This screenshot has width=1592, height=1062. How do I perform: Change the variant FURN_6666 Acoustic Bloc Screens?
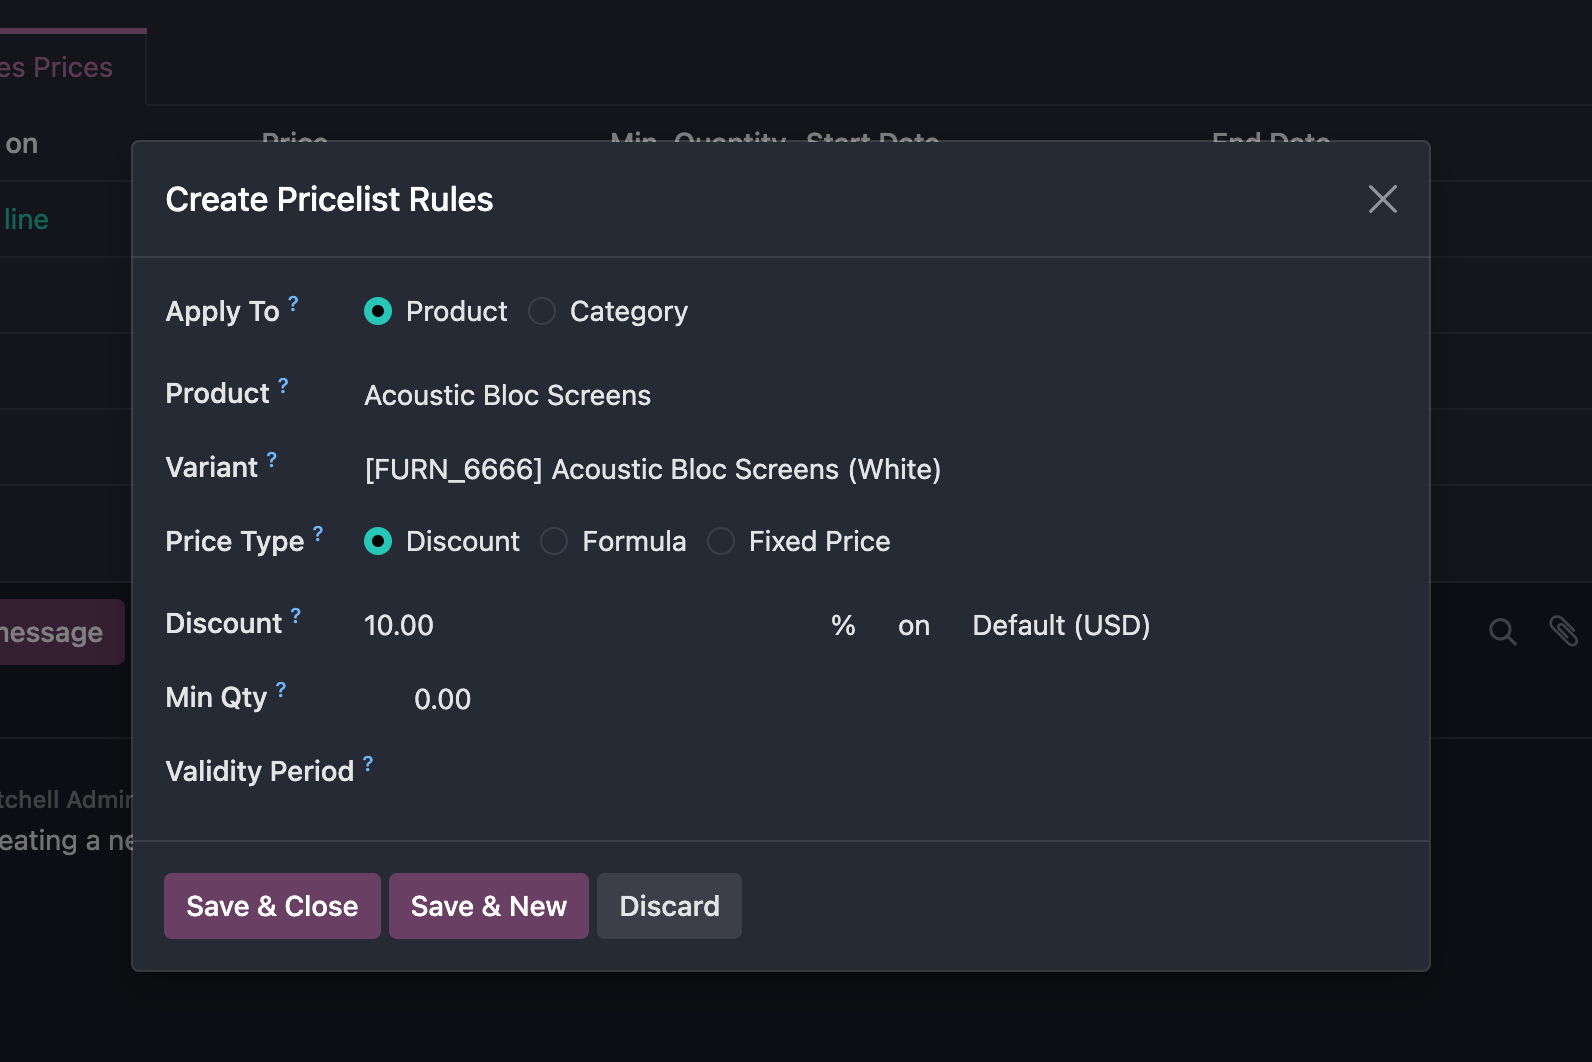pos(652,469)
